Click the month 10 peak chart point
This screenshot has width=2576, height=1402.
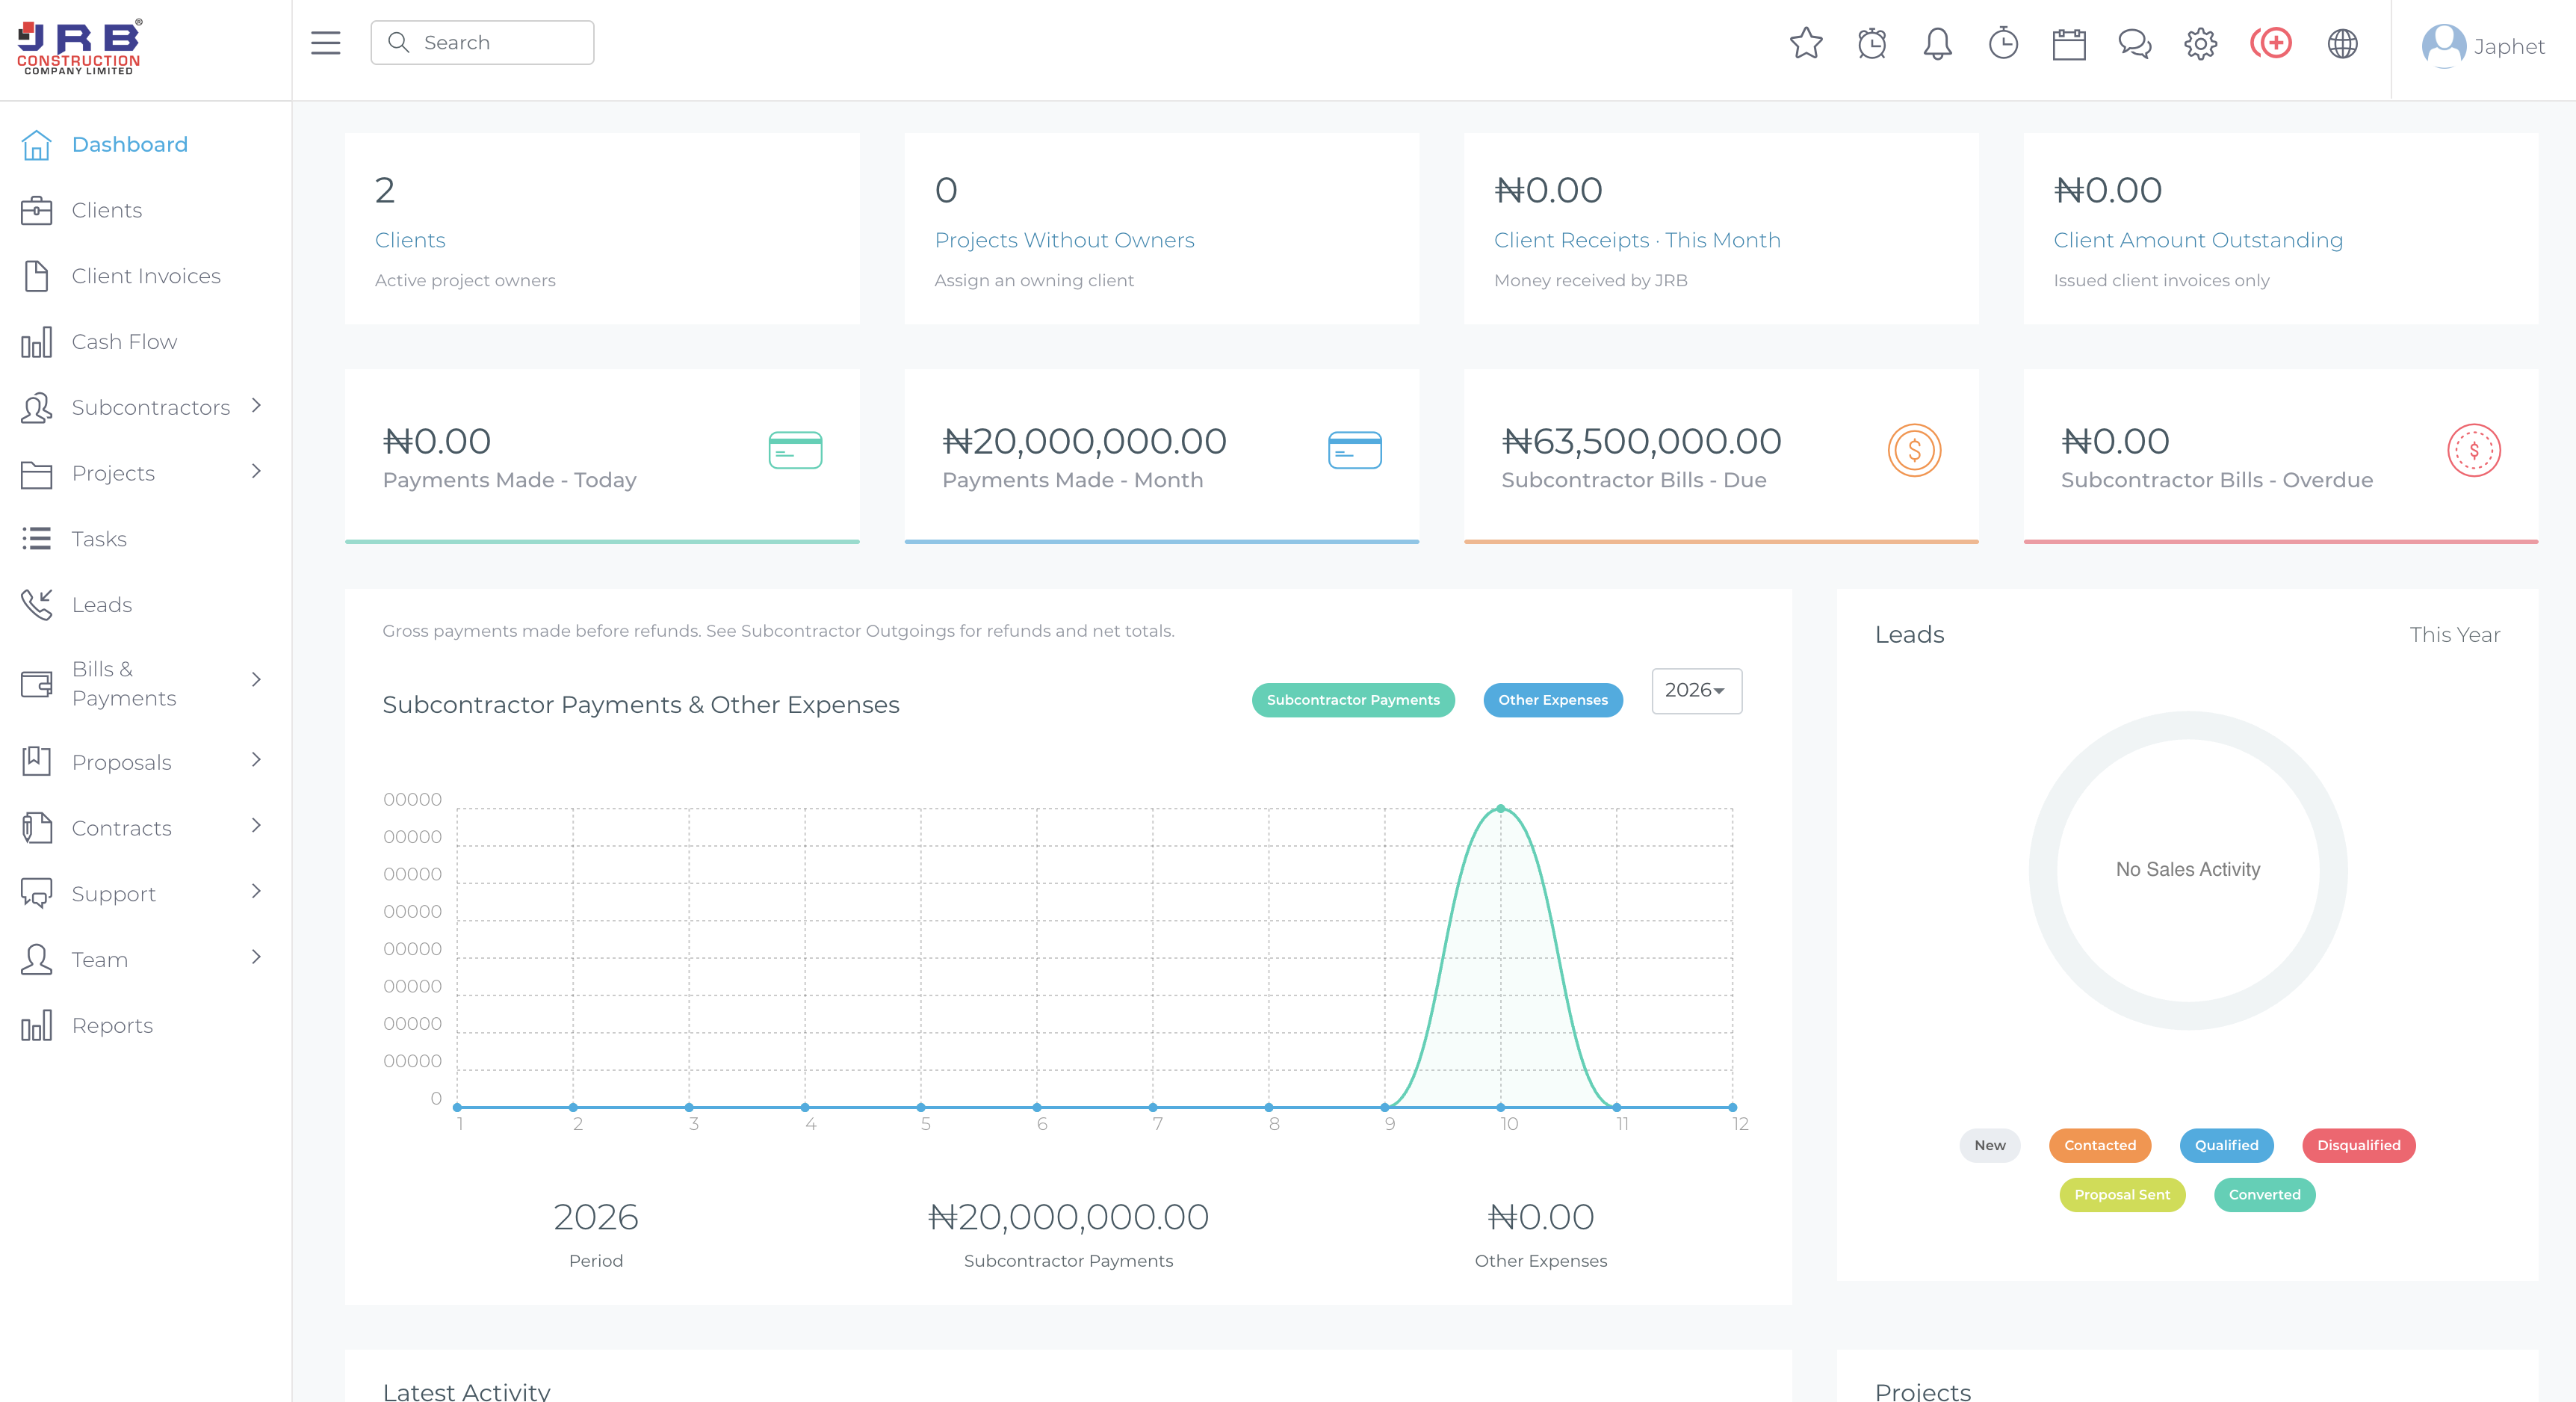[1500, 808]
